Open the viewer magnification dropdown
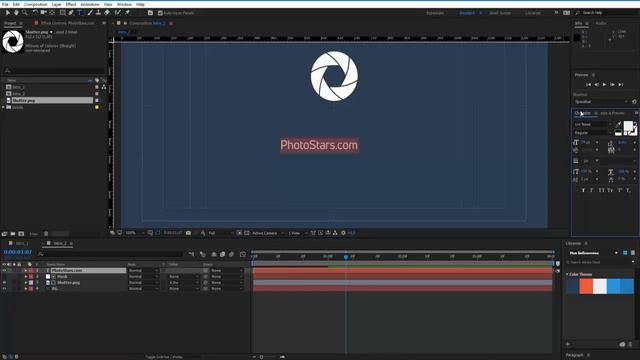 (135, 233)
